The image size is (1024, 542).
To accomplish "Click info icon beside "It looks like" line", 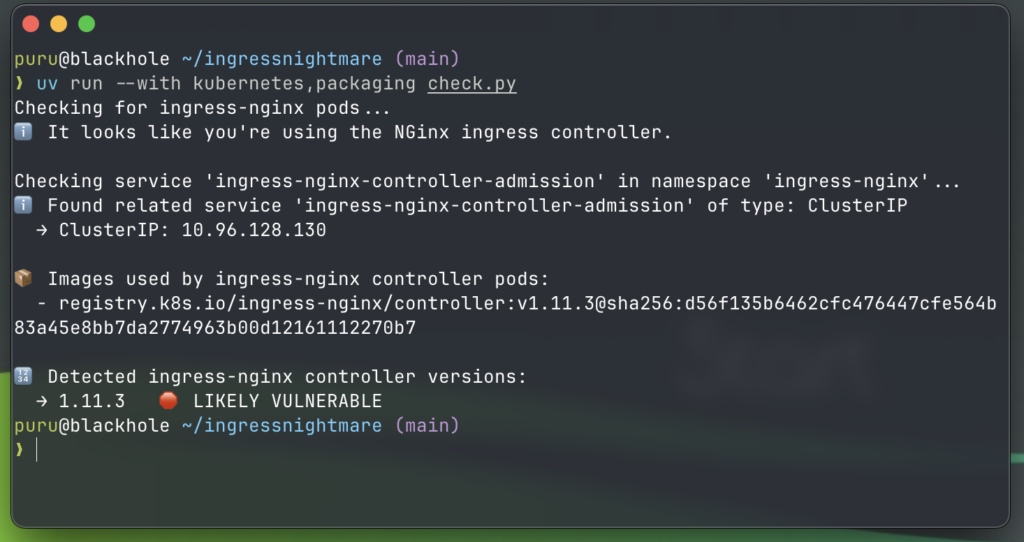I will click(24, 132).
